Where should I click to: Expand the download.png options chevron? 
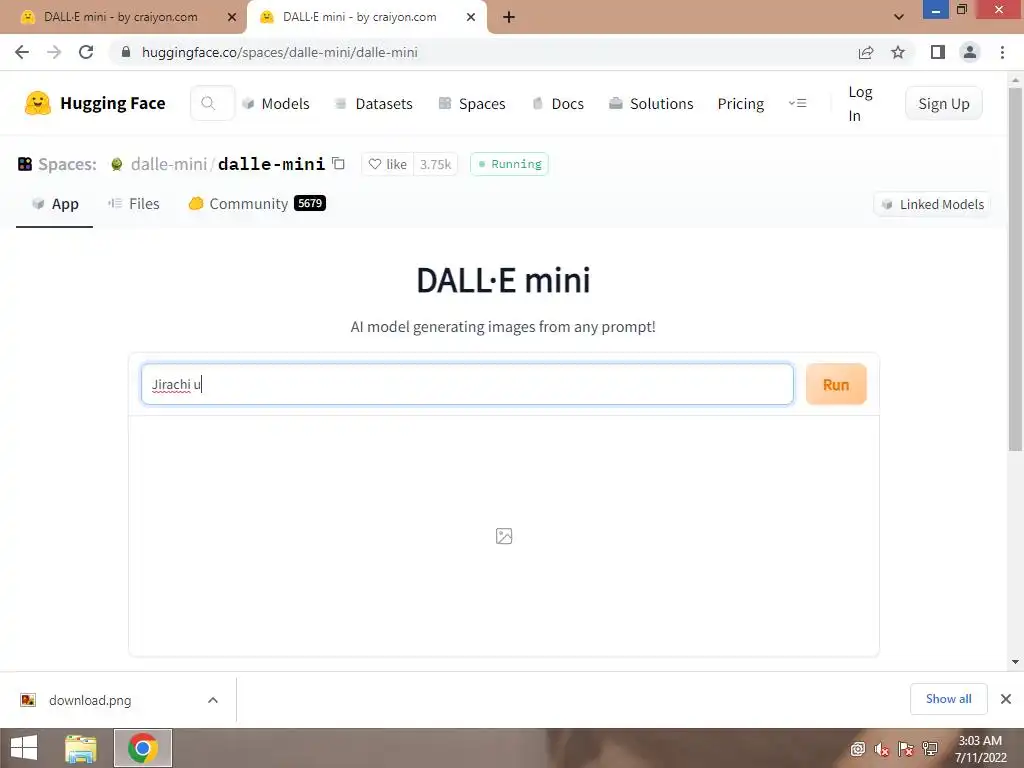point(213,700)
